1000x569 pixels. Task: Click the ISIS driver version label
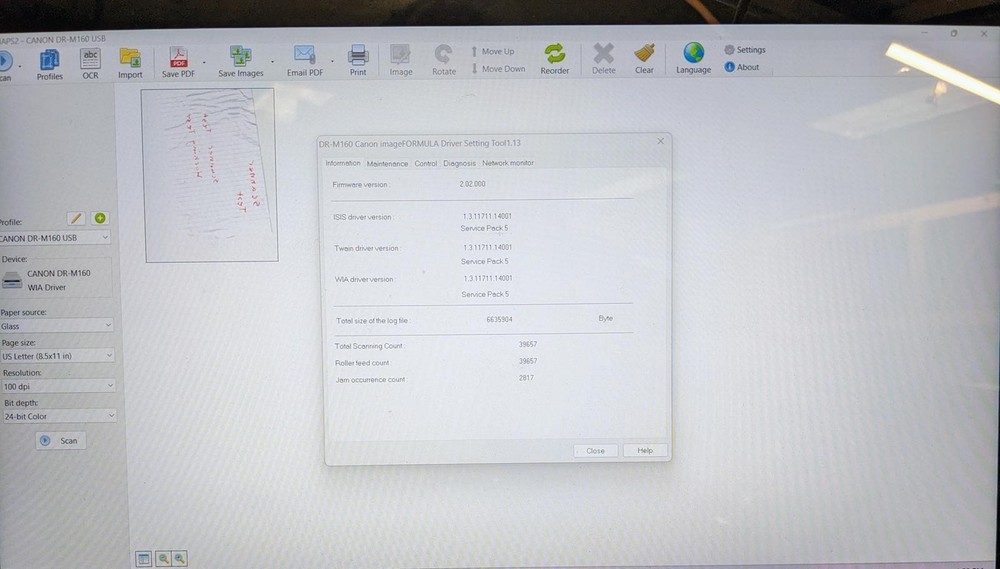point(363,217)
